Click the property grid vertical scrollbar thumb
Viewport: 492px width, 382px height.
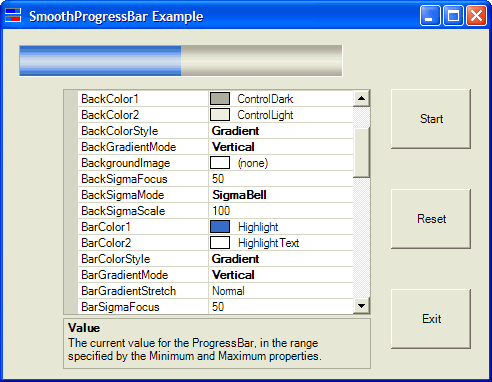(x=361, y=152)
